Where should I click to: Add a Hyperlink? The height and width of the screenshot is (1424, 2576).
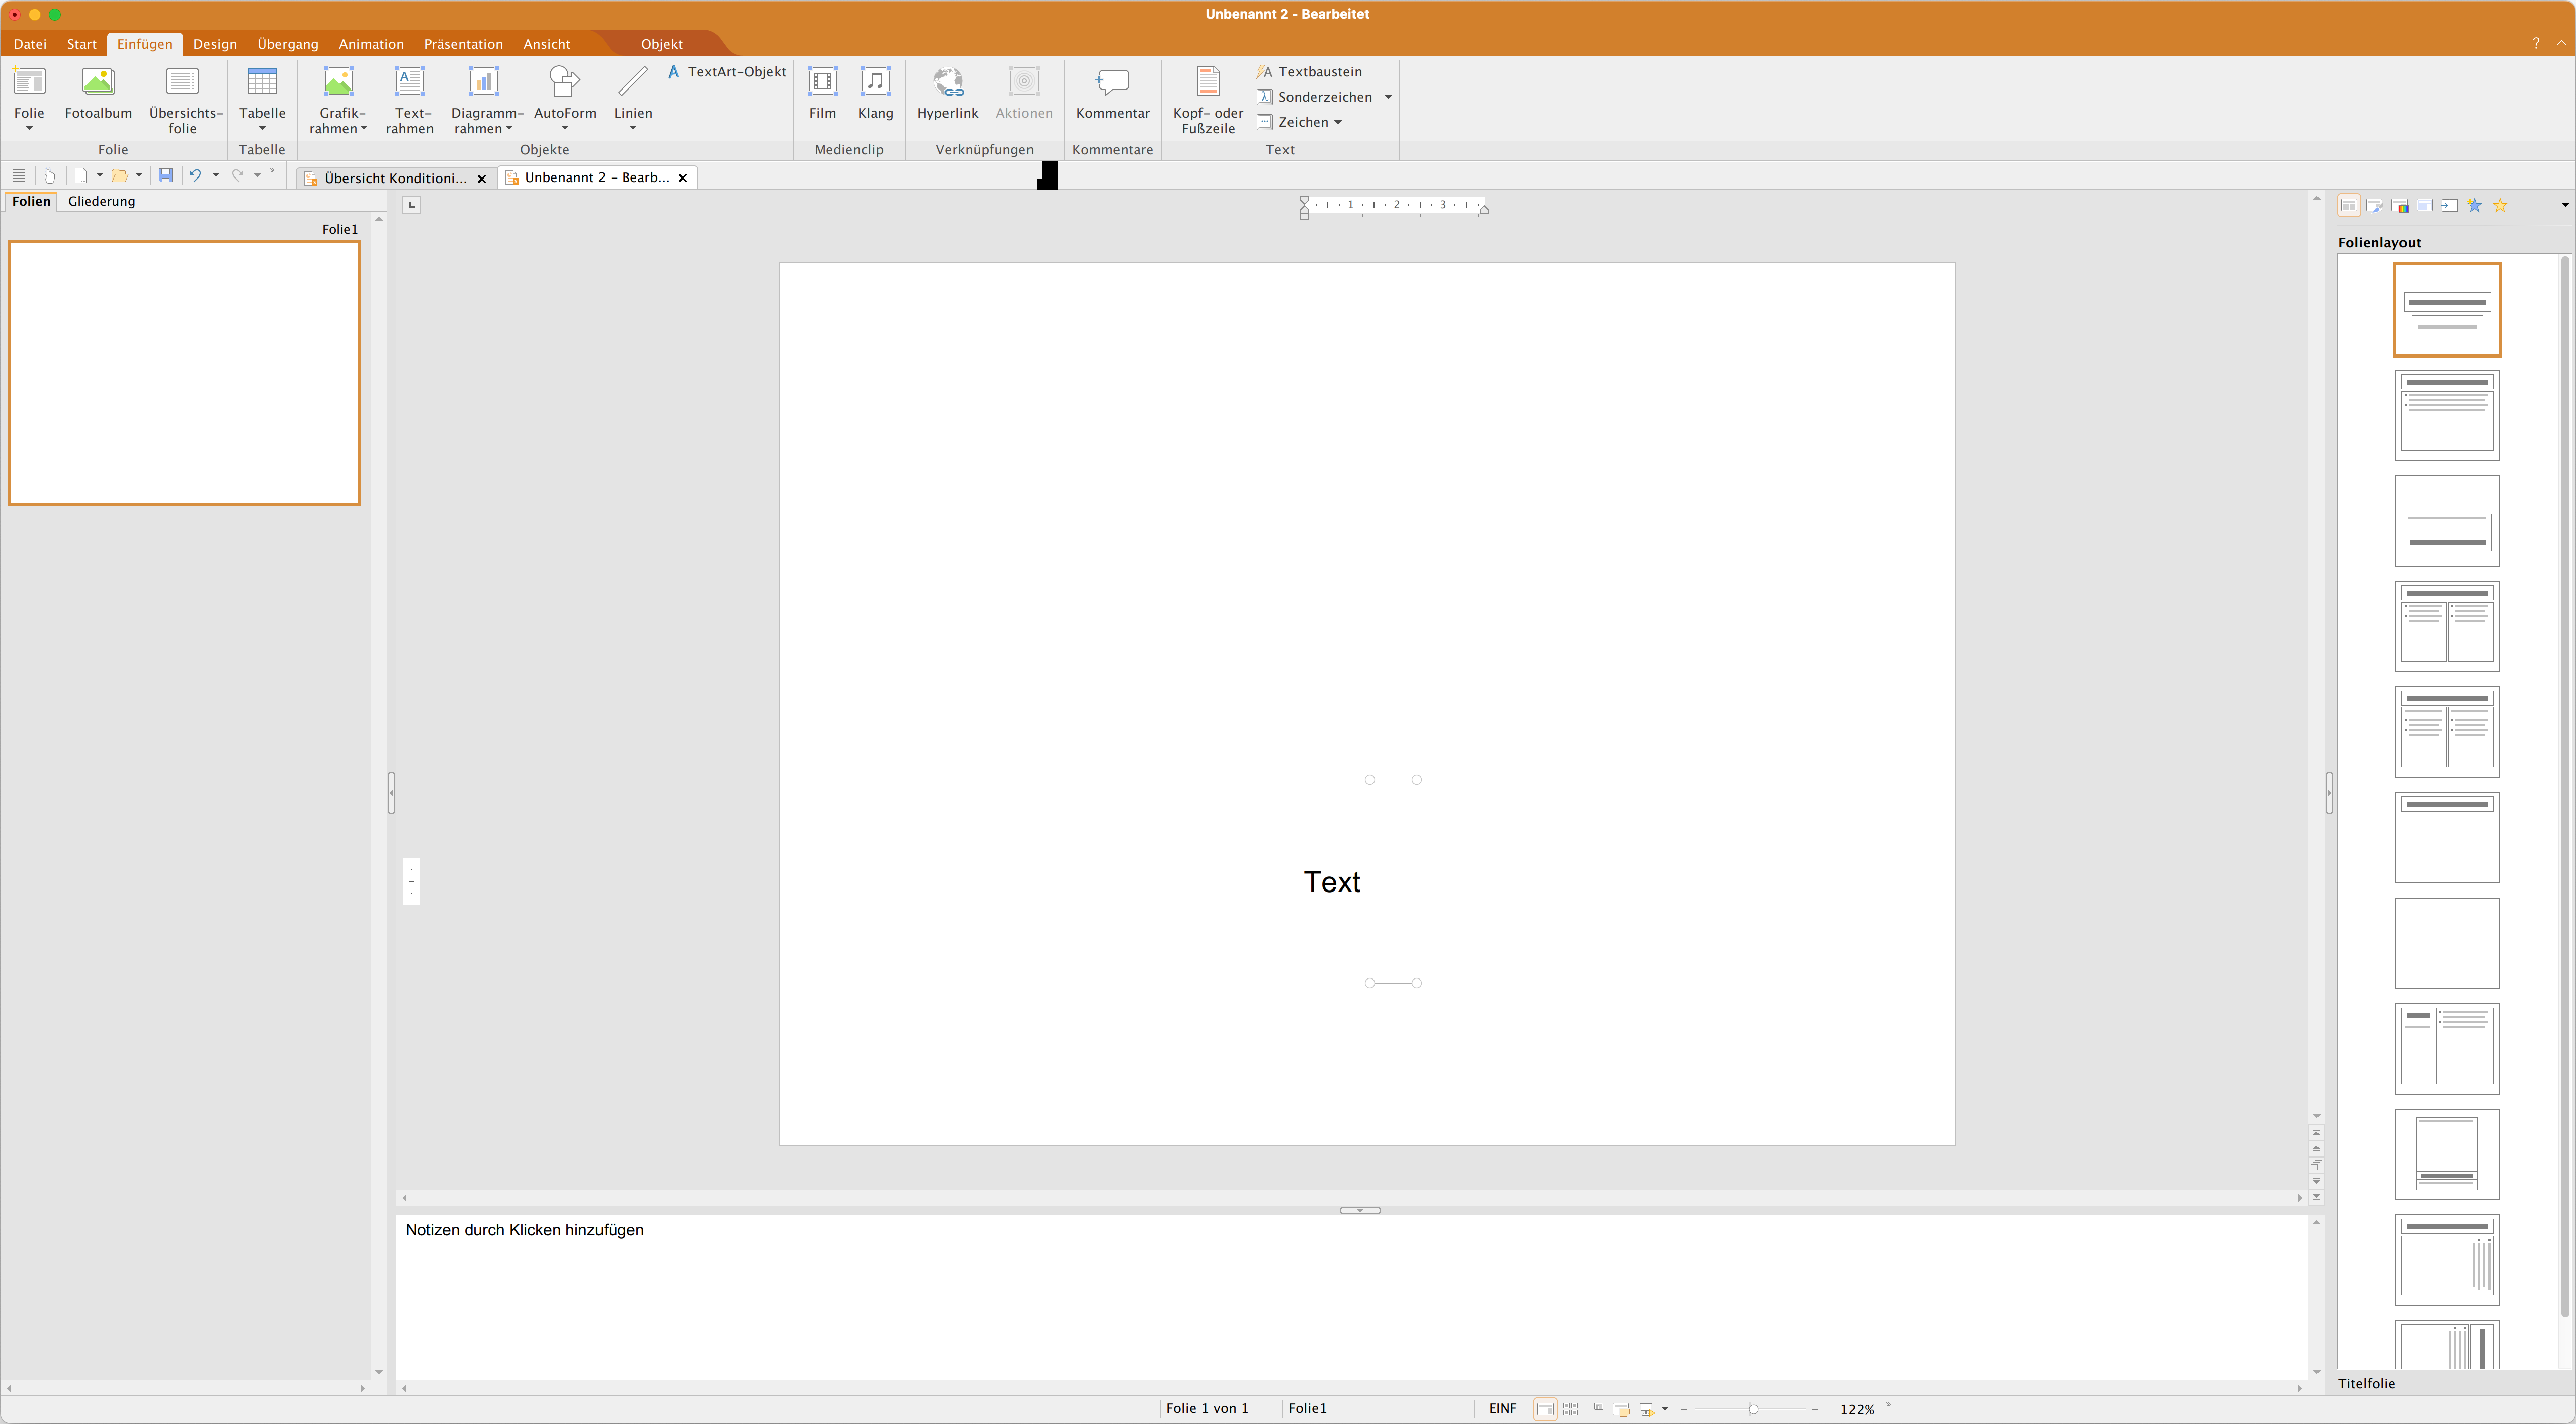click(947, 93)
